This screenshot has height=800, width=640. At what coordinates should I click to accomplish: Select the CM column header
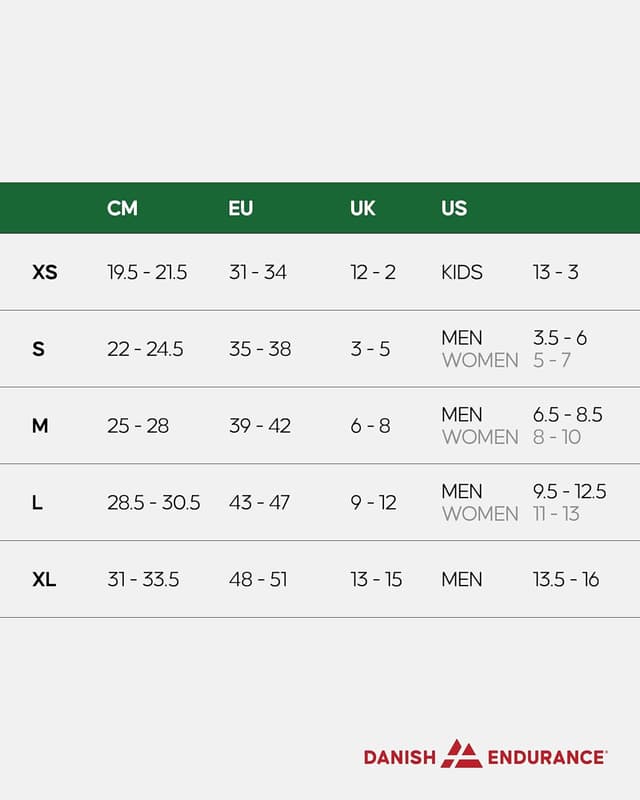click(x=122, y=208)
